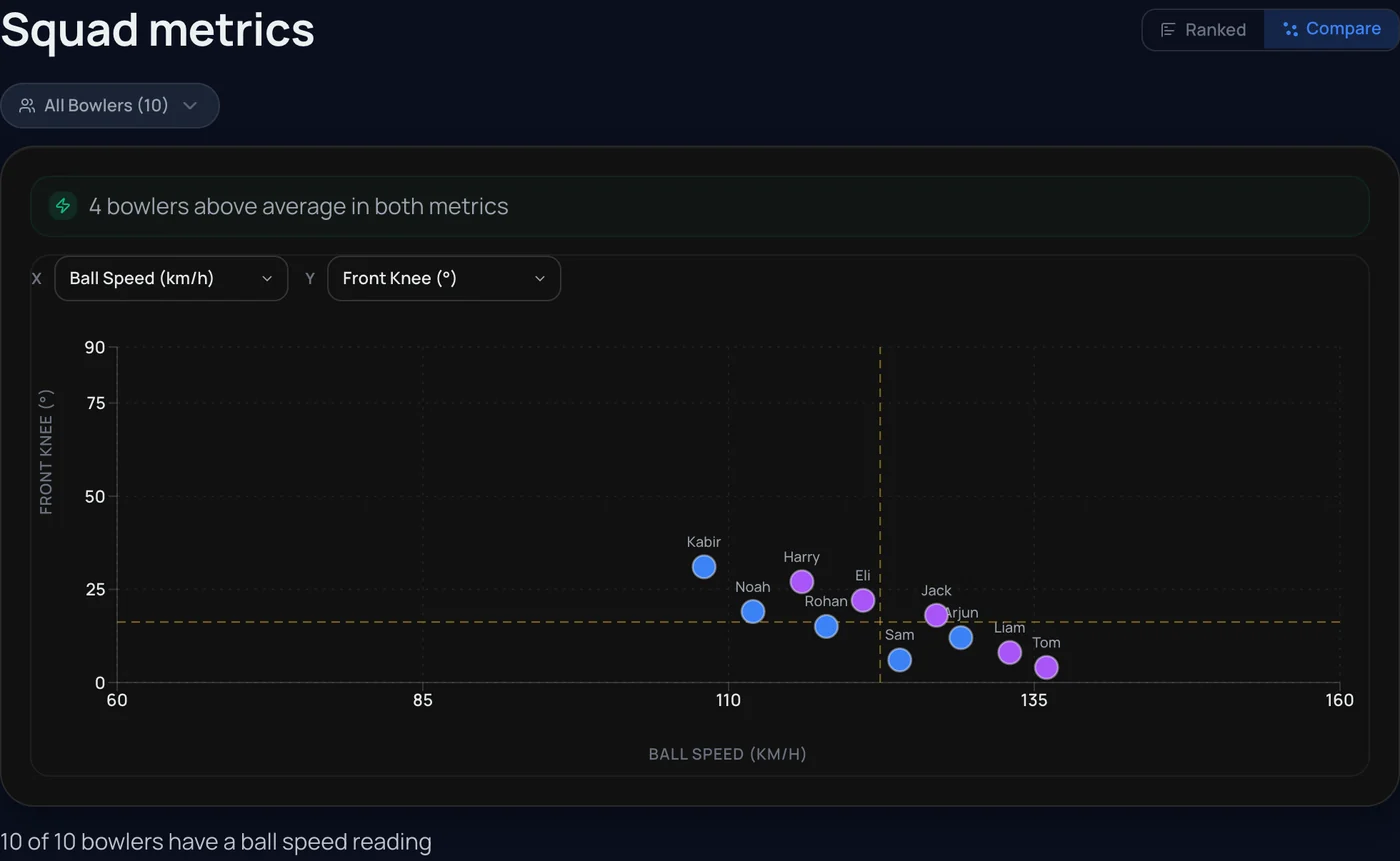Click the BALL SPEED (KM/H) axis title
Screen dimensions: 1400x861
728,754
